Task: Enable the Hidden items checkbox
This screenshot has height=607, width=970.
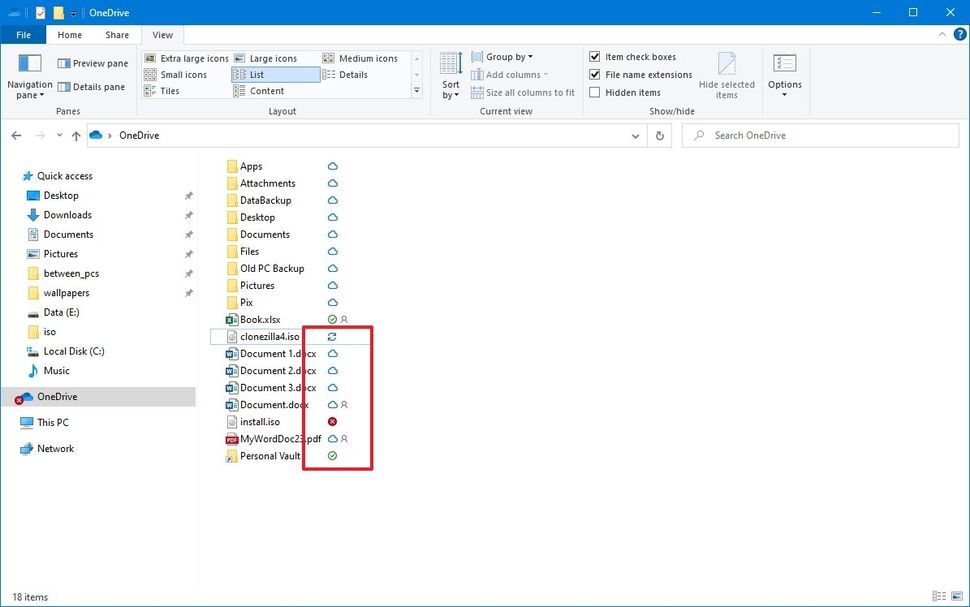Action: [x=595, y=91]
